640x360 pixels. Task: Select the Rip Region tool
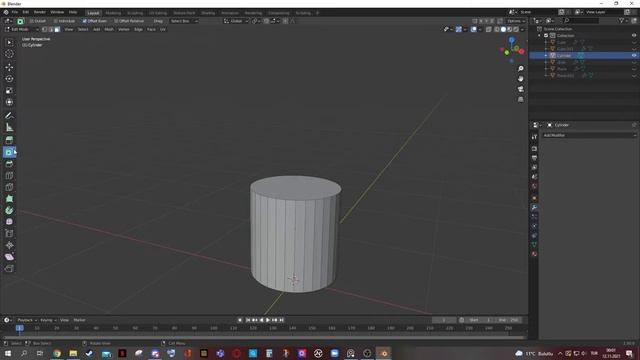pyautogui.click(x=9, y=269)
